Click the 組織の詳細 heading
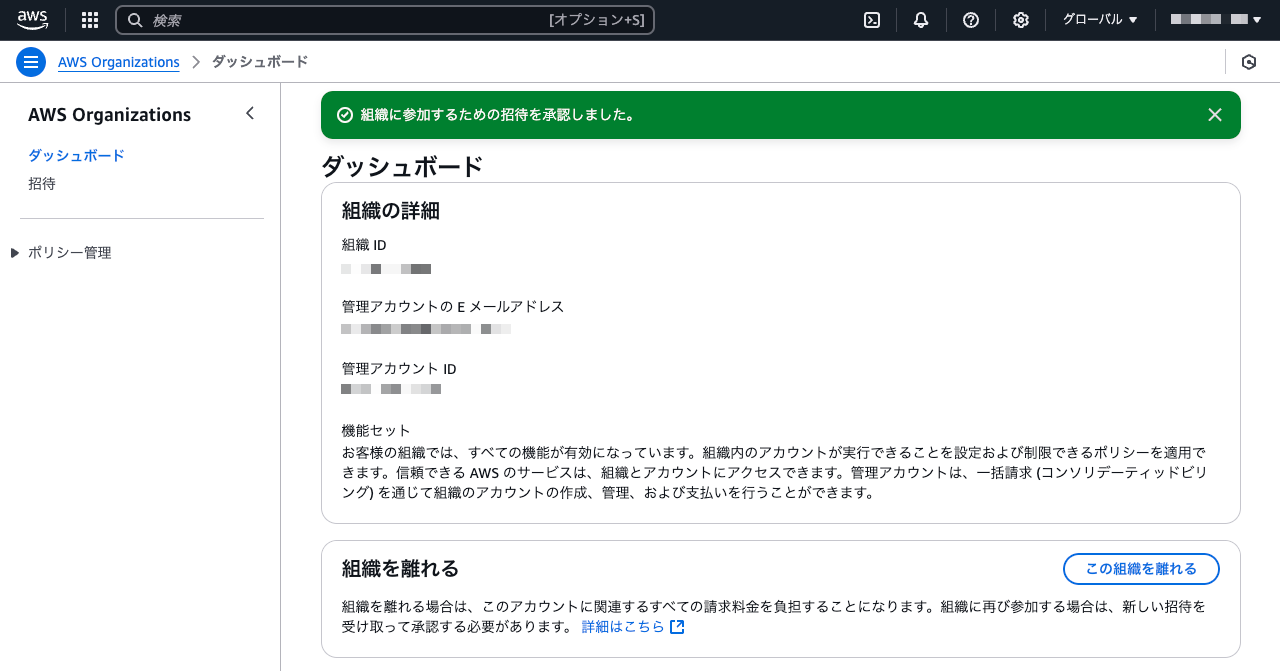This screenshot has height=671, width=1280. point(391,211)
